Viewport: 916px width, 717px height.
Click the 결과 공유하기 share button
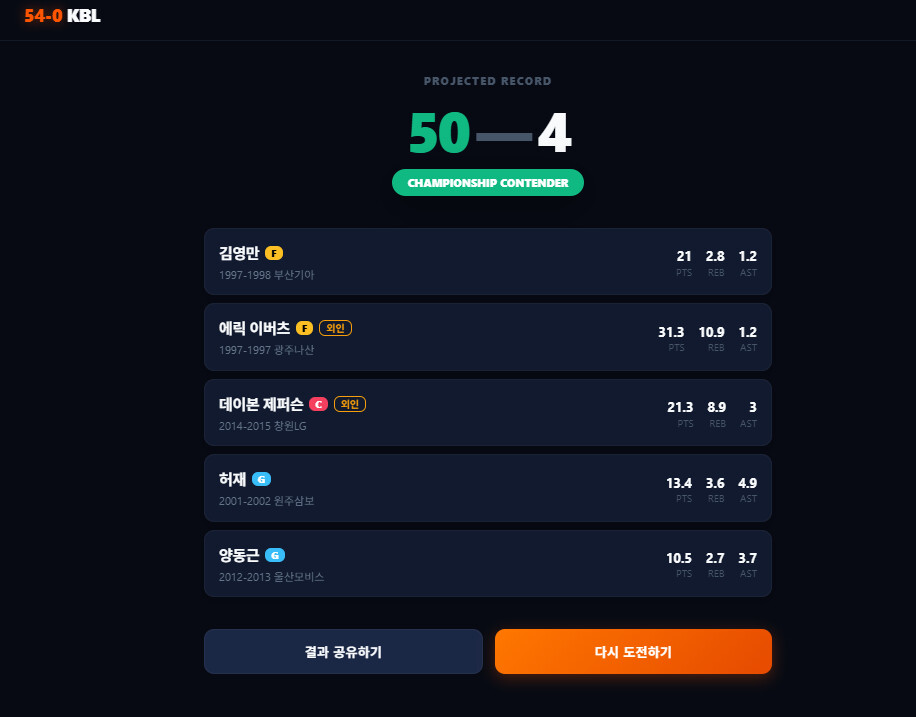[x=344, y=652]
